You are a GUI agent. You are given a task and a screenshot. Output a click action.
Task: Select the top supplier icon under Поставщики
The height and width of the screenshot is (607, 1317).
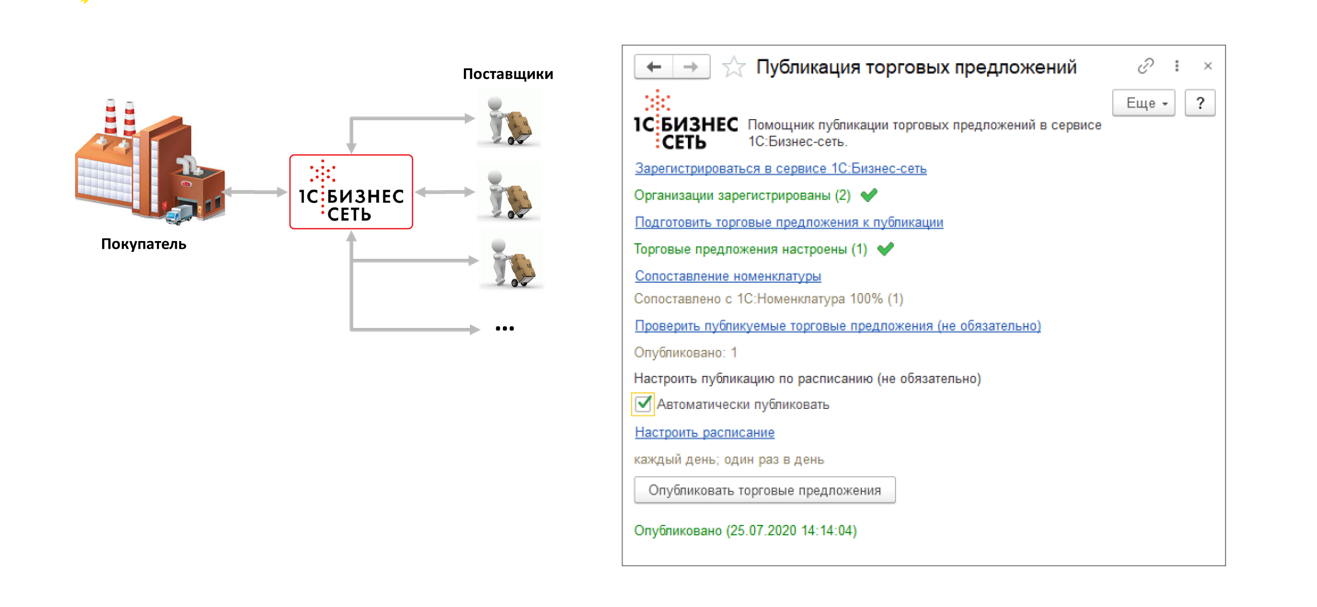(509, 120)
